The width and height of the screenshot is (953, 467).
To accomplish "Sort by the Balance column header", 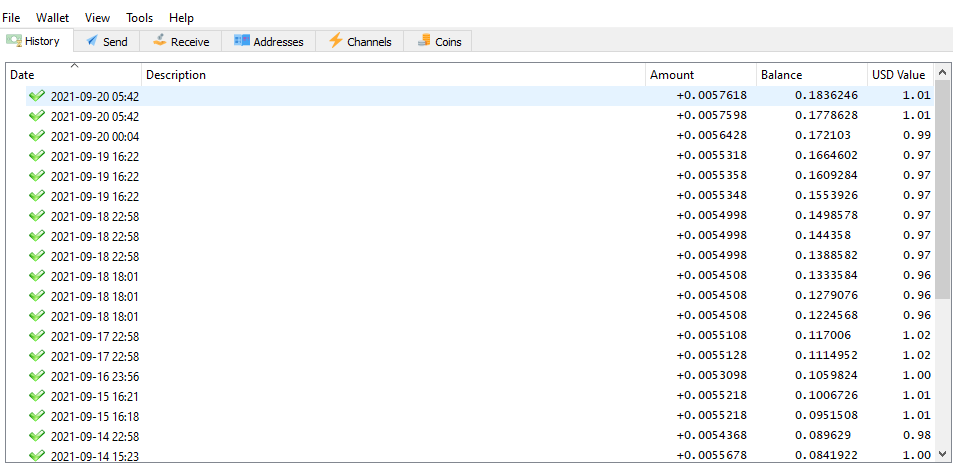I will coord(811,75).
